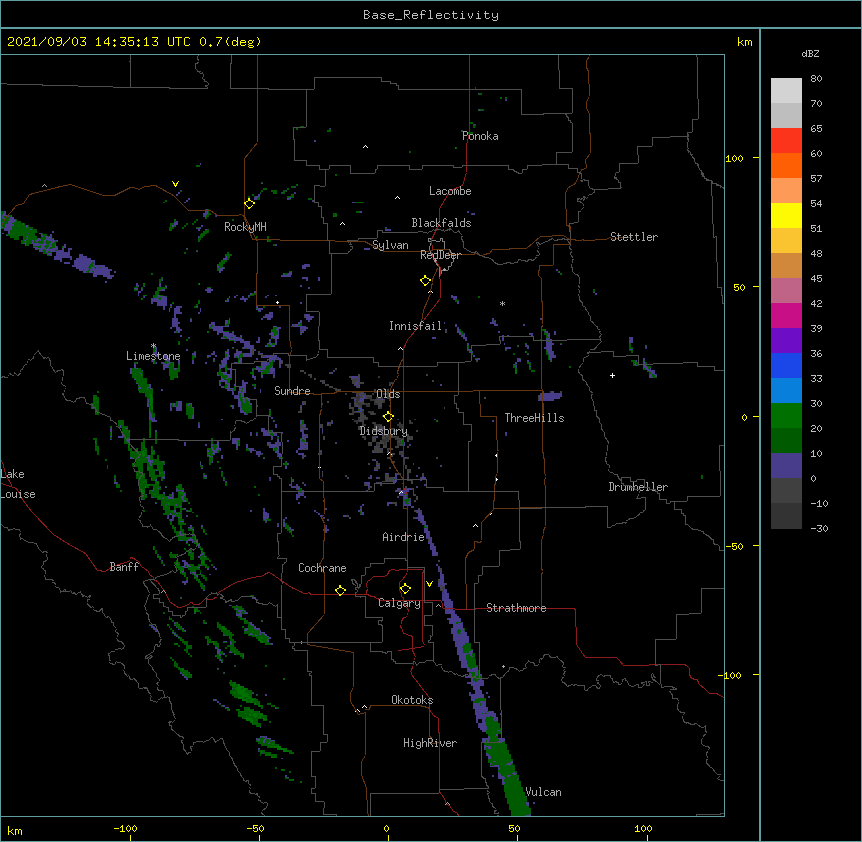Click yellow diamond marker south of RedDeer
The width and height of the screenshot is (862, 842).
pyautogui.click(x=425, y=281)
